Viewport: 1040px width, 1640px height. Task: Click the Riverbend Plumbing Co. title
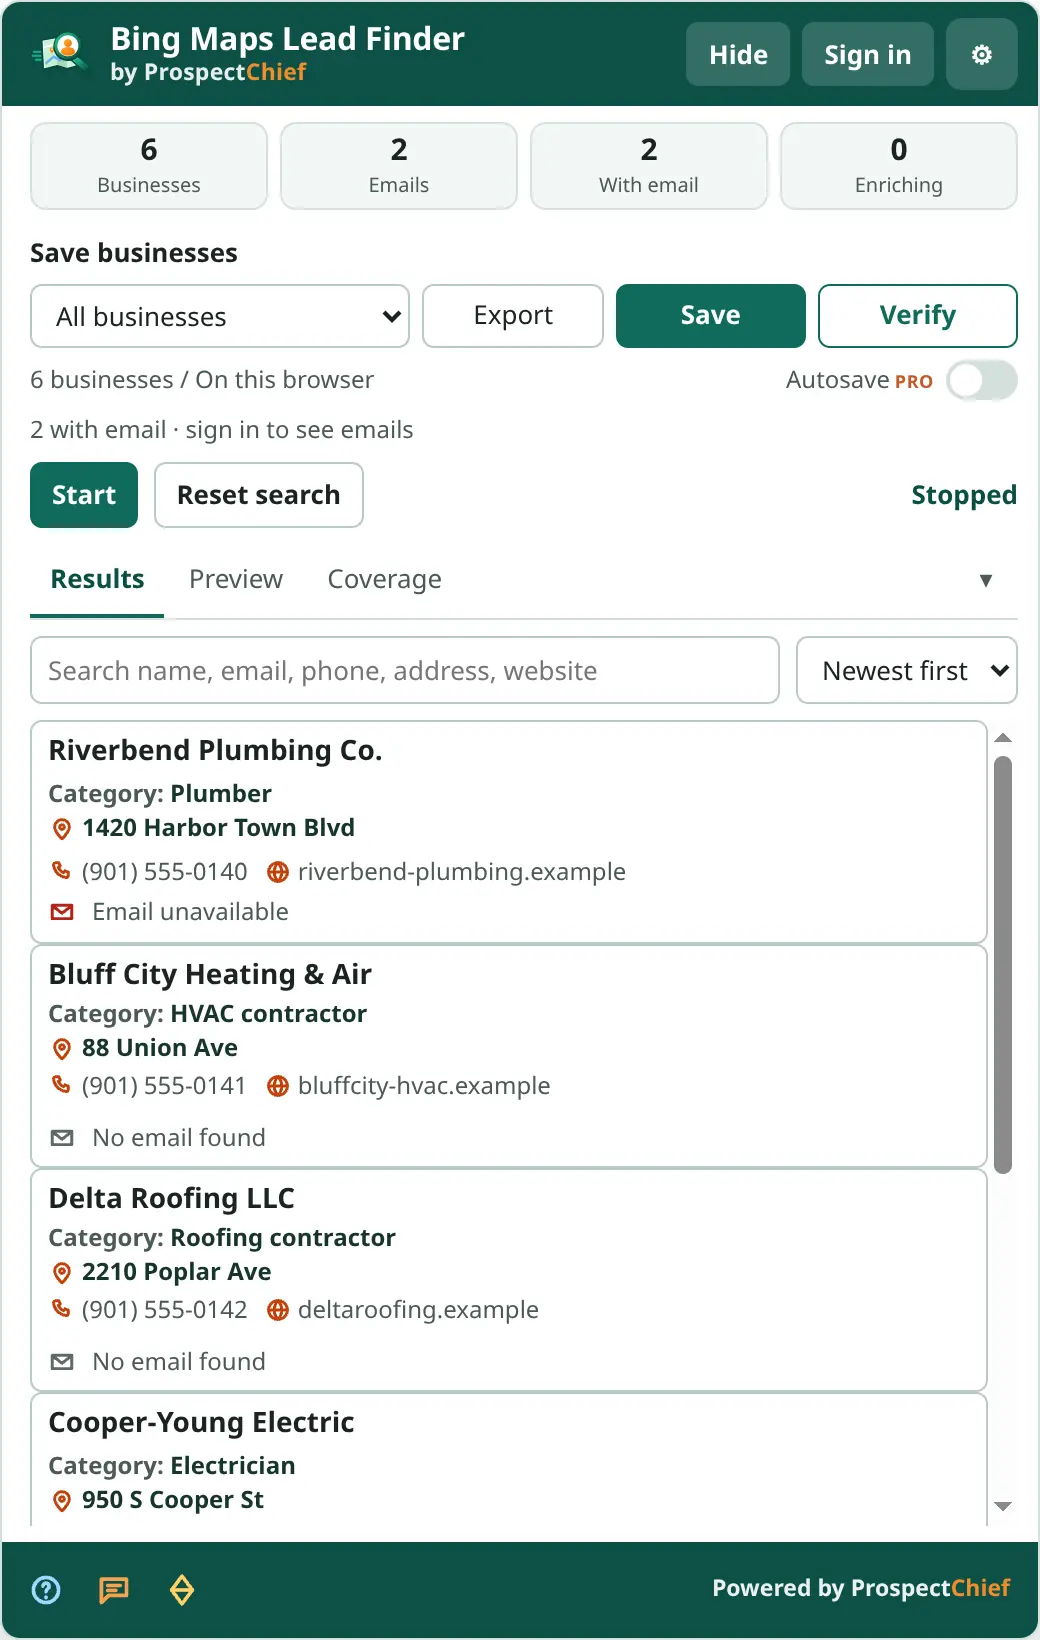216,750
